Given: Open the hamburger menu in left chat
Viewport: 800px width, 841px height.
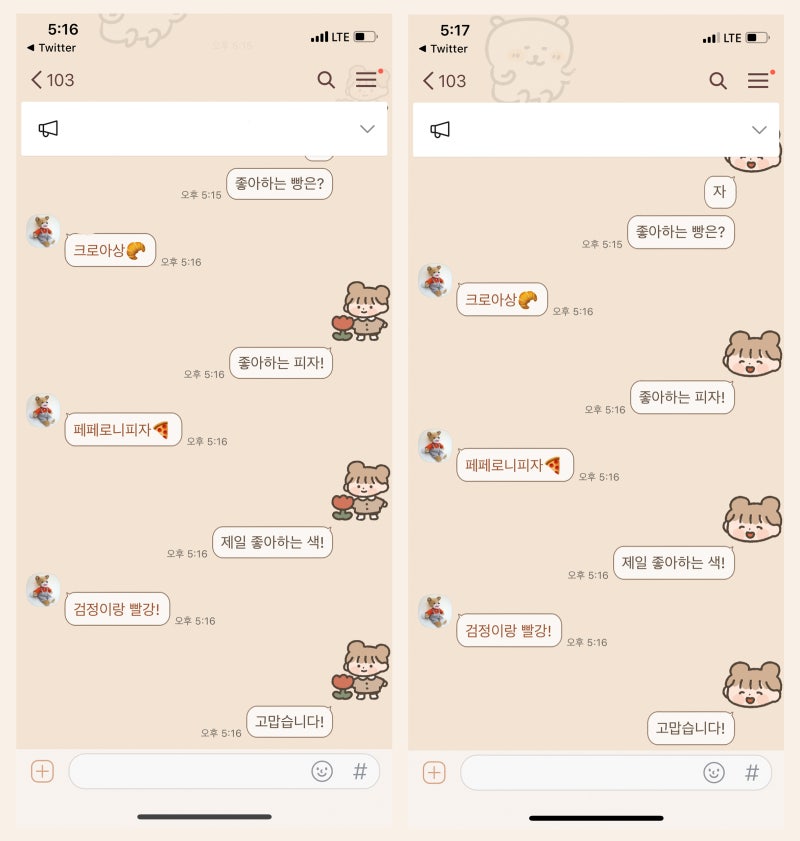Looking at the screenshot, I should [x=367, y=79].
